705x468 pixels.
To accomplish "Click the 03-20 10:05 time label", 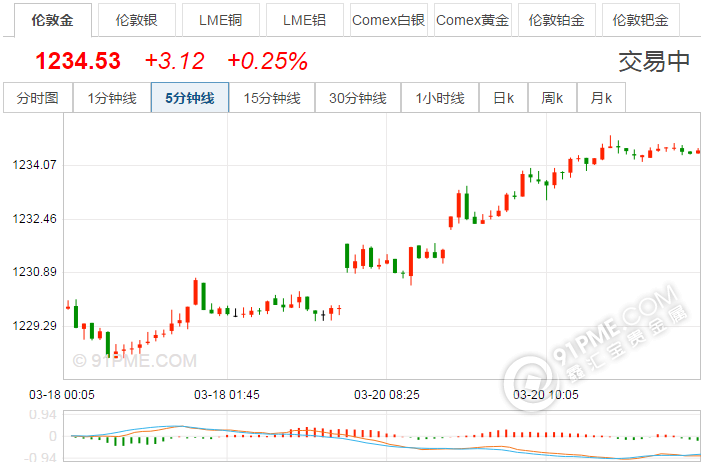I will pyautogui.click(x=546, y=395).
